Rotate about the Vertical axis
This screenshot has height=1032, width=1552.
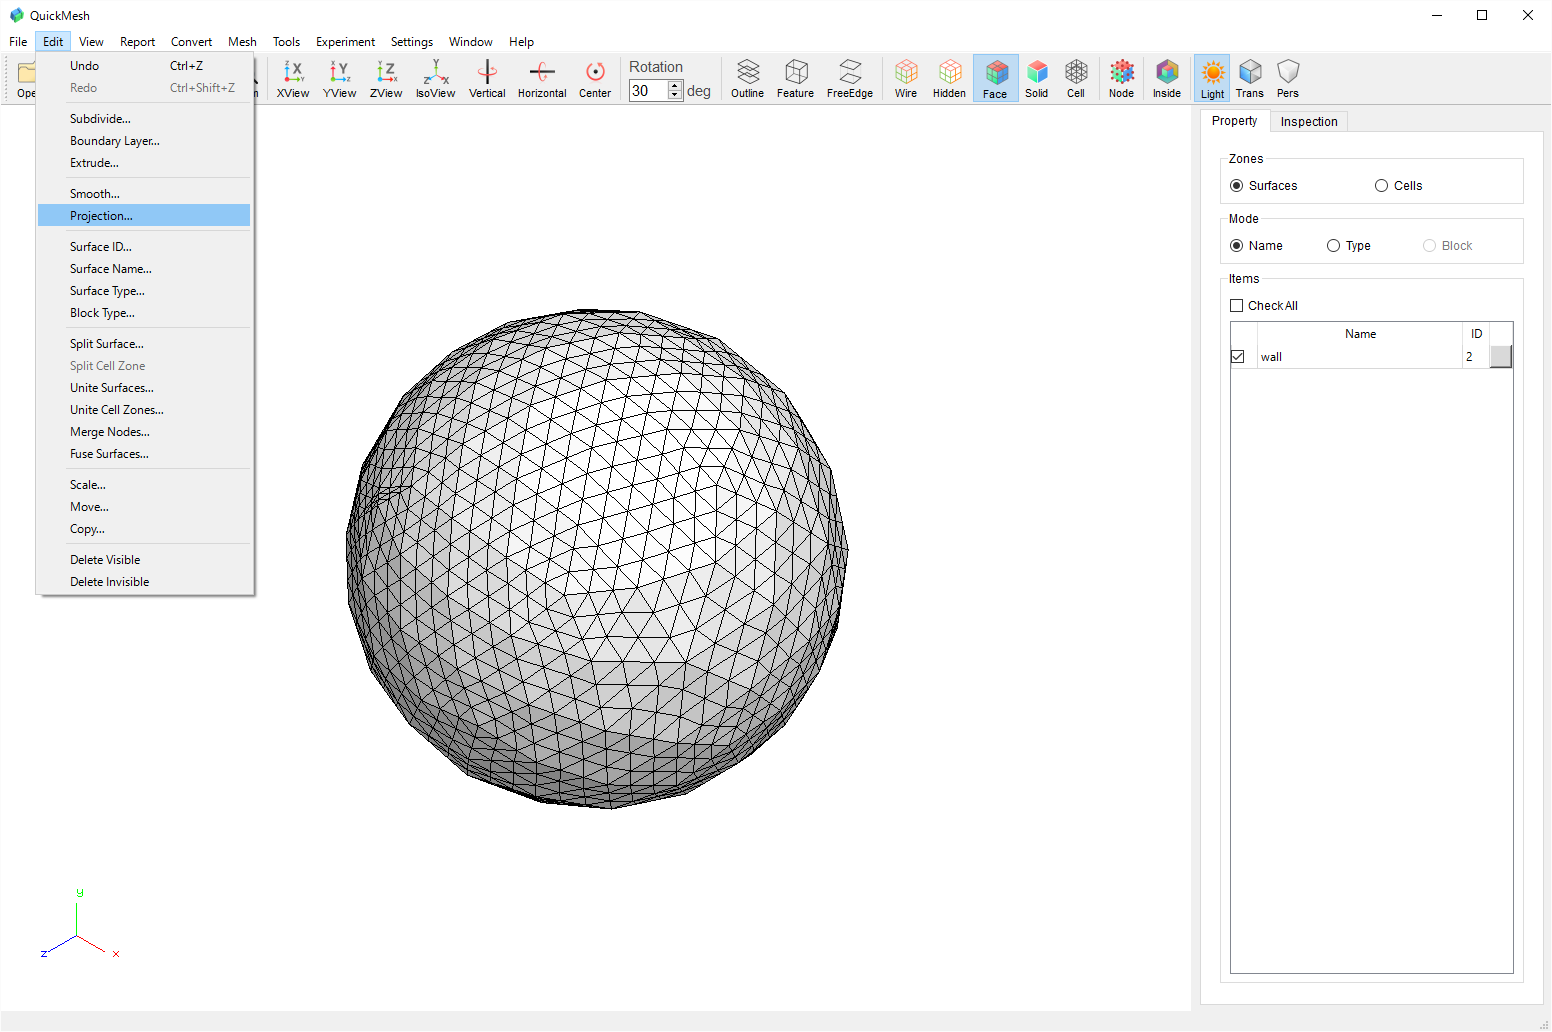pyautogui.click(x=487, y=78)
